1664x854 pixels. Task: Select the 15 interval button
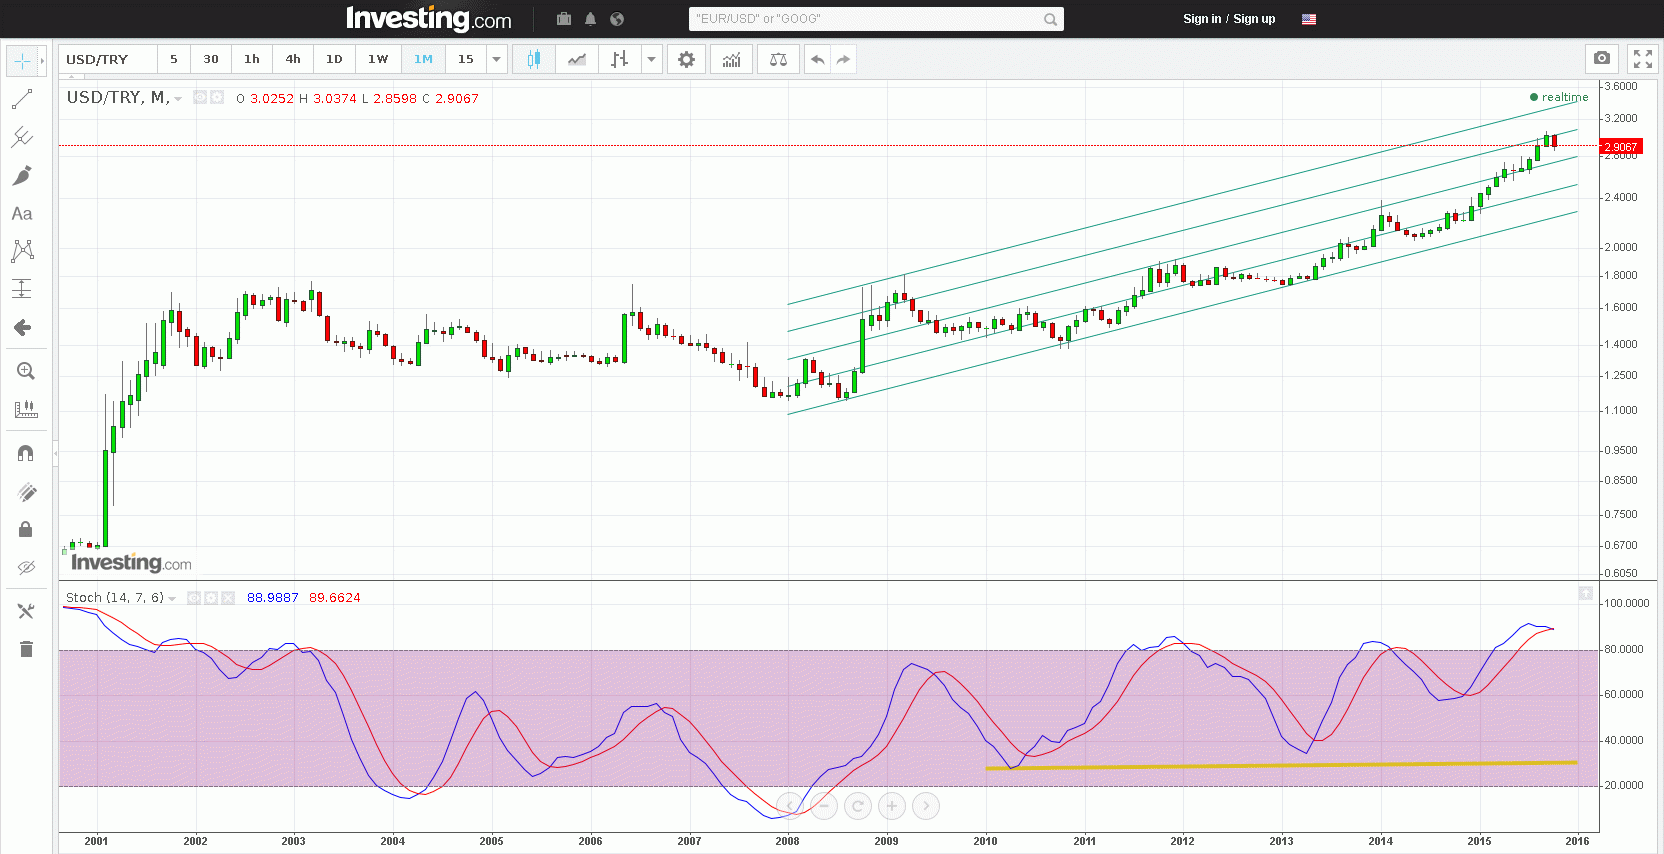pos(466,59)
